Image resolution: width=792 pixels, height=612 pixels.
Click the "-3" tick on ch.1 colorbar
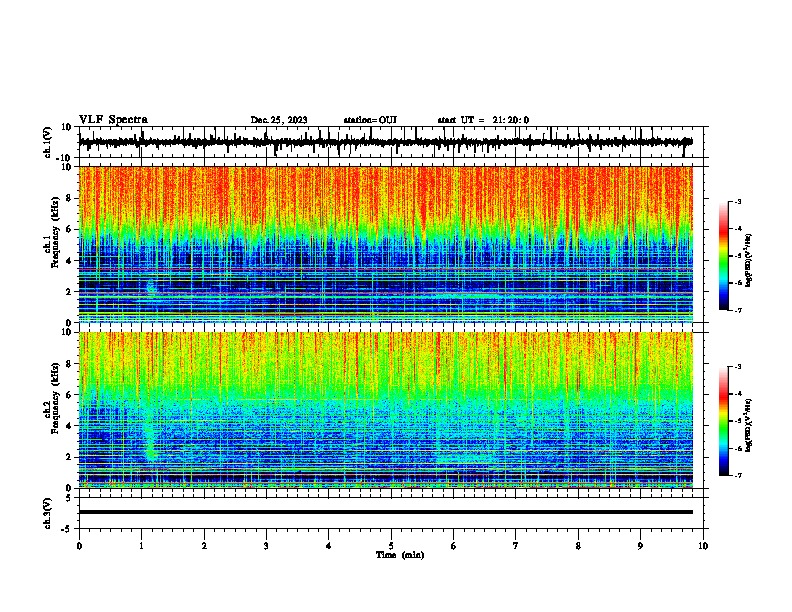pyautogui.click(x=738, y=202)
